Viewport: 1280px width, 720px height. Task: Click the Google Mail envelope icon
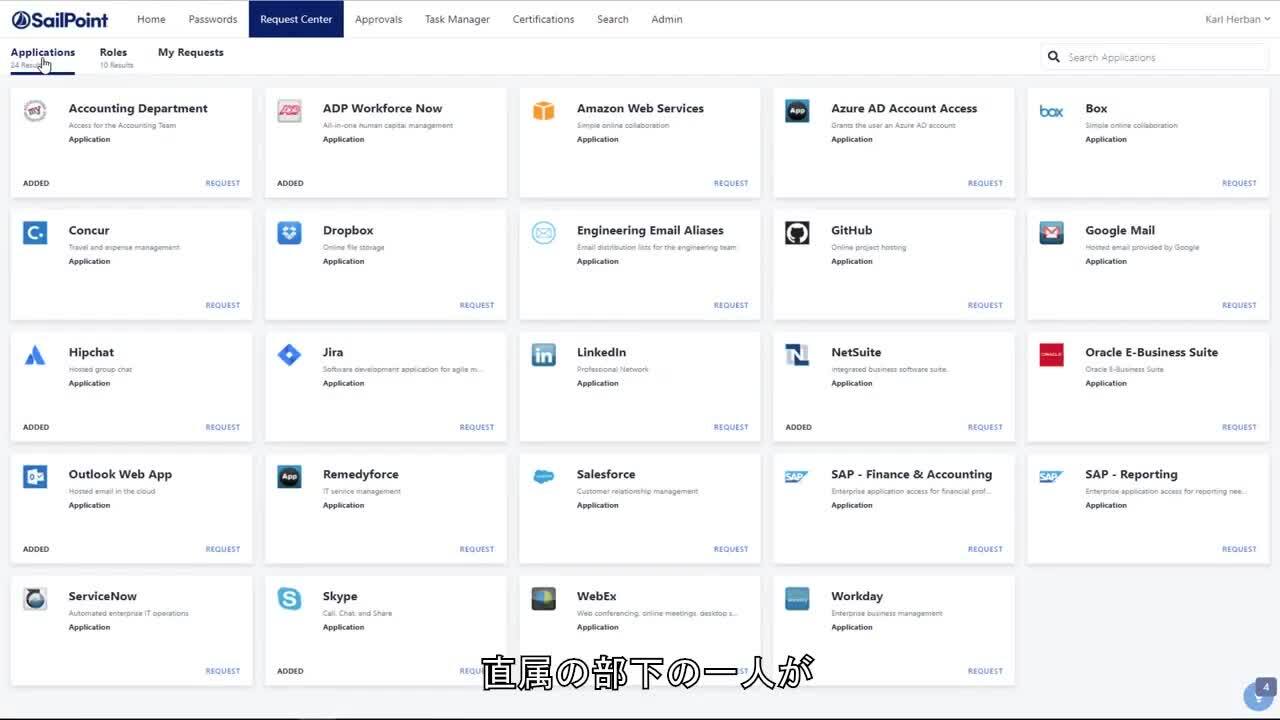tap(1051, 233)
